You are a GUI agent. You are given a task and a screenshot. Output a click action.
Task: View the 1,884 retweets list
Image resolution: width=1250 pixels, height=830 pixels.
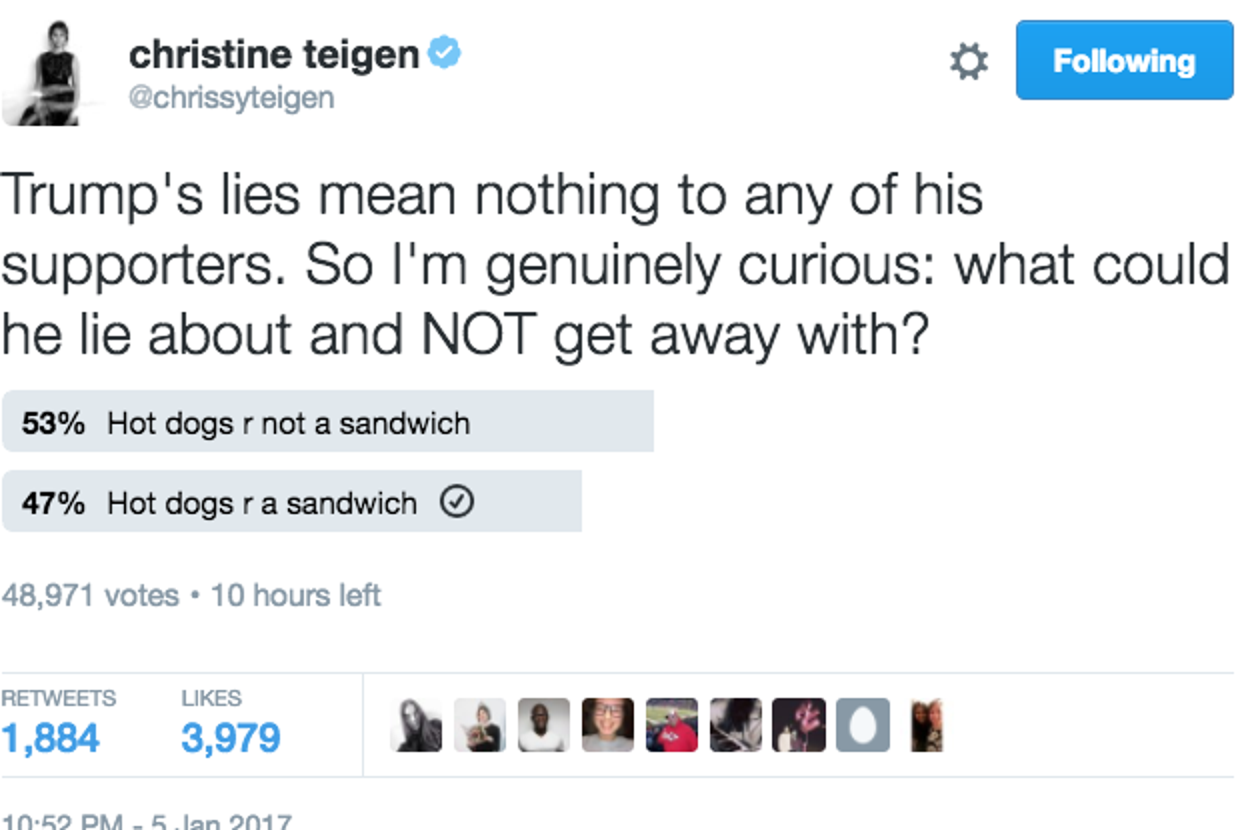click(50, 738)
